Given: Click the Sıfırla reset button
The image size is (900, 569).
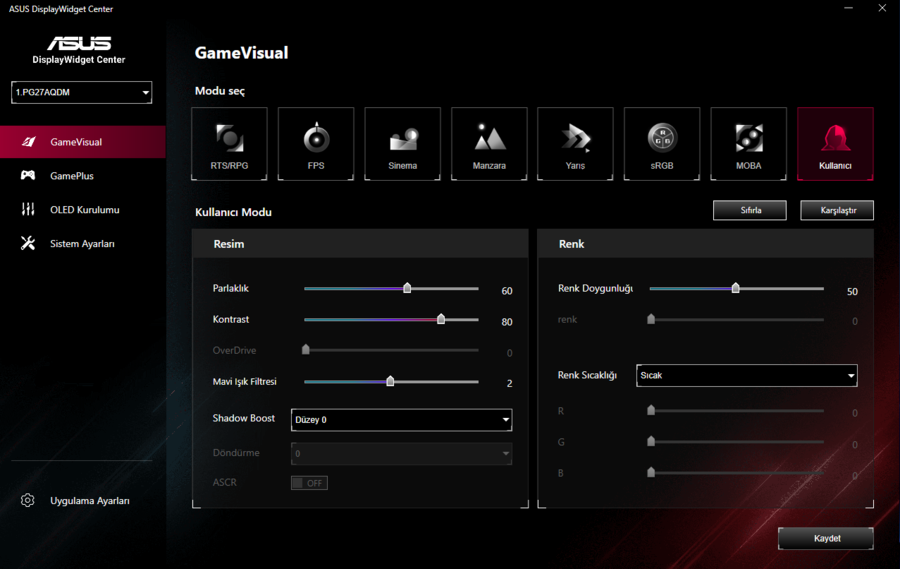Looking at the screenshot, I should (750, 210).
